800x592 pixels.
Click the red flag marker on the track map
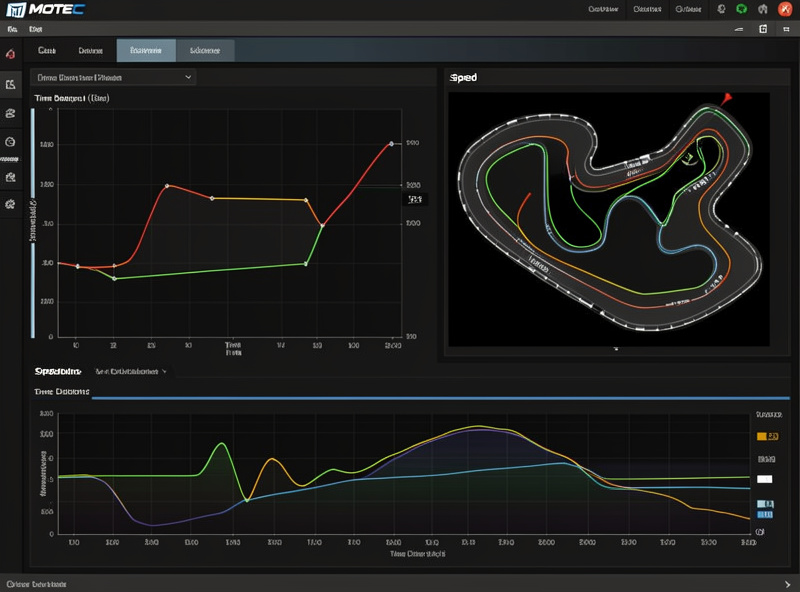(x=726, y=98)
